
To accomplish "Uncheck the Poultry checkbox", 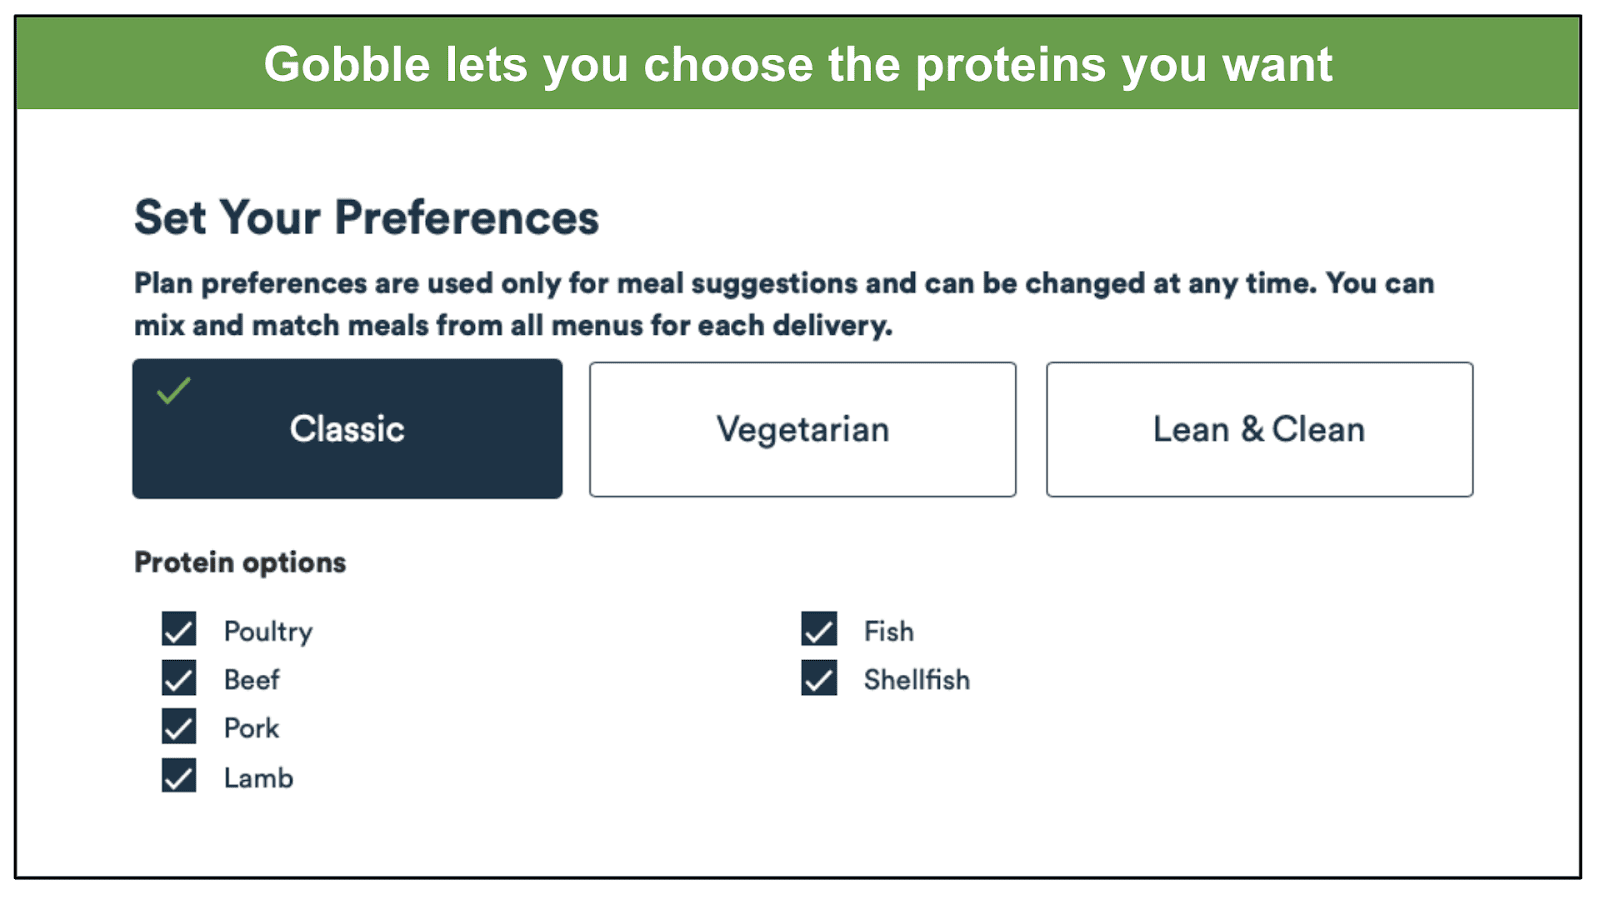I will 179,630.
